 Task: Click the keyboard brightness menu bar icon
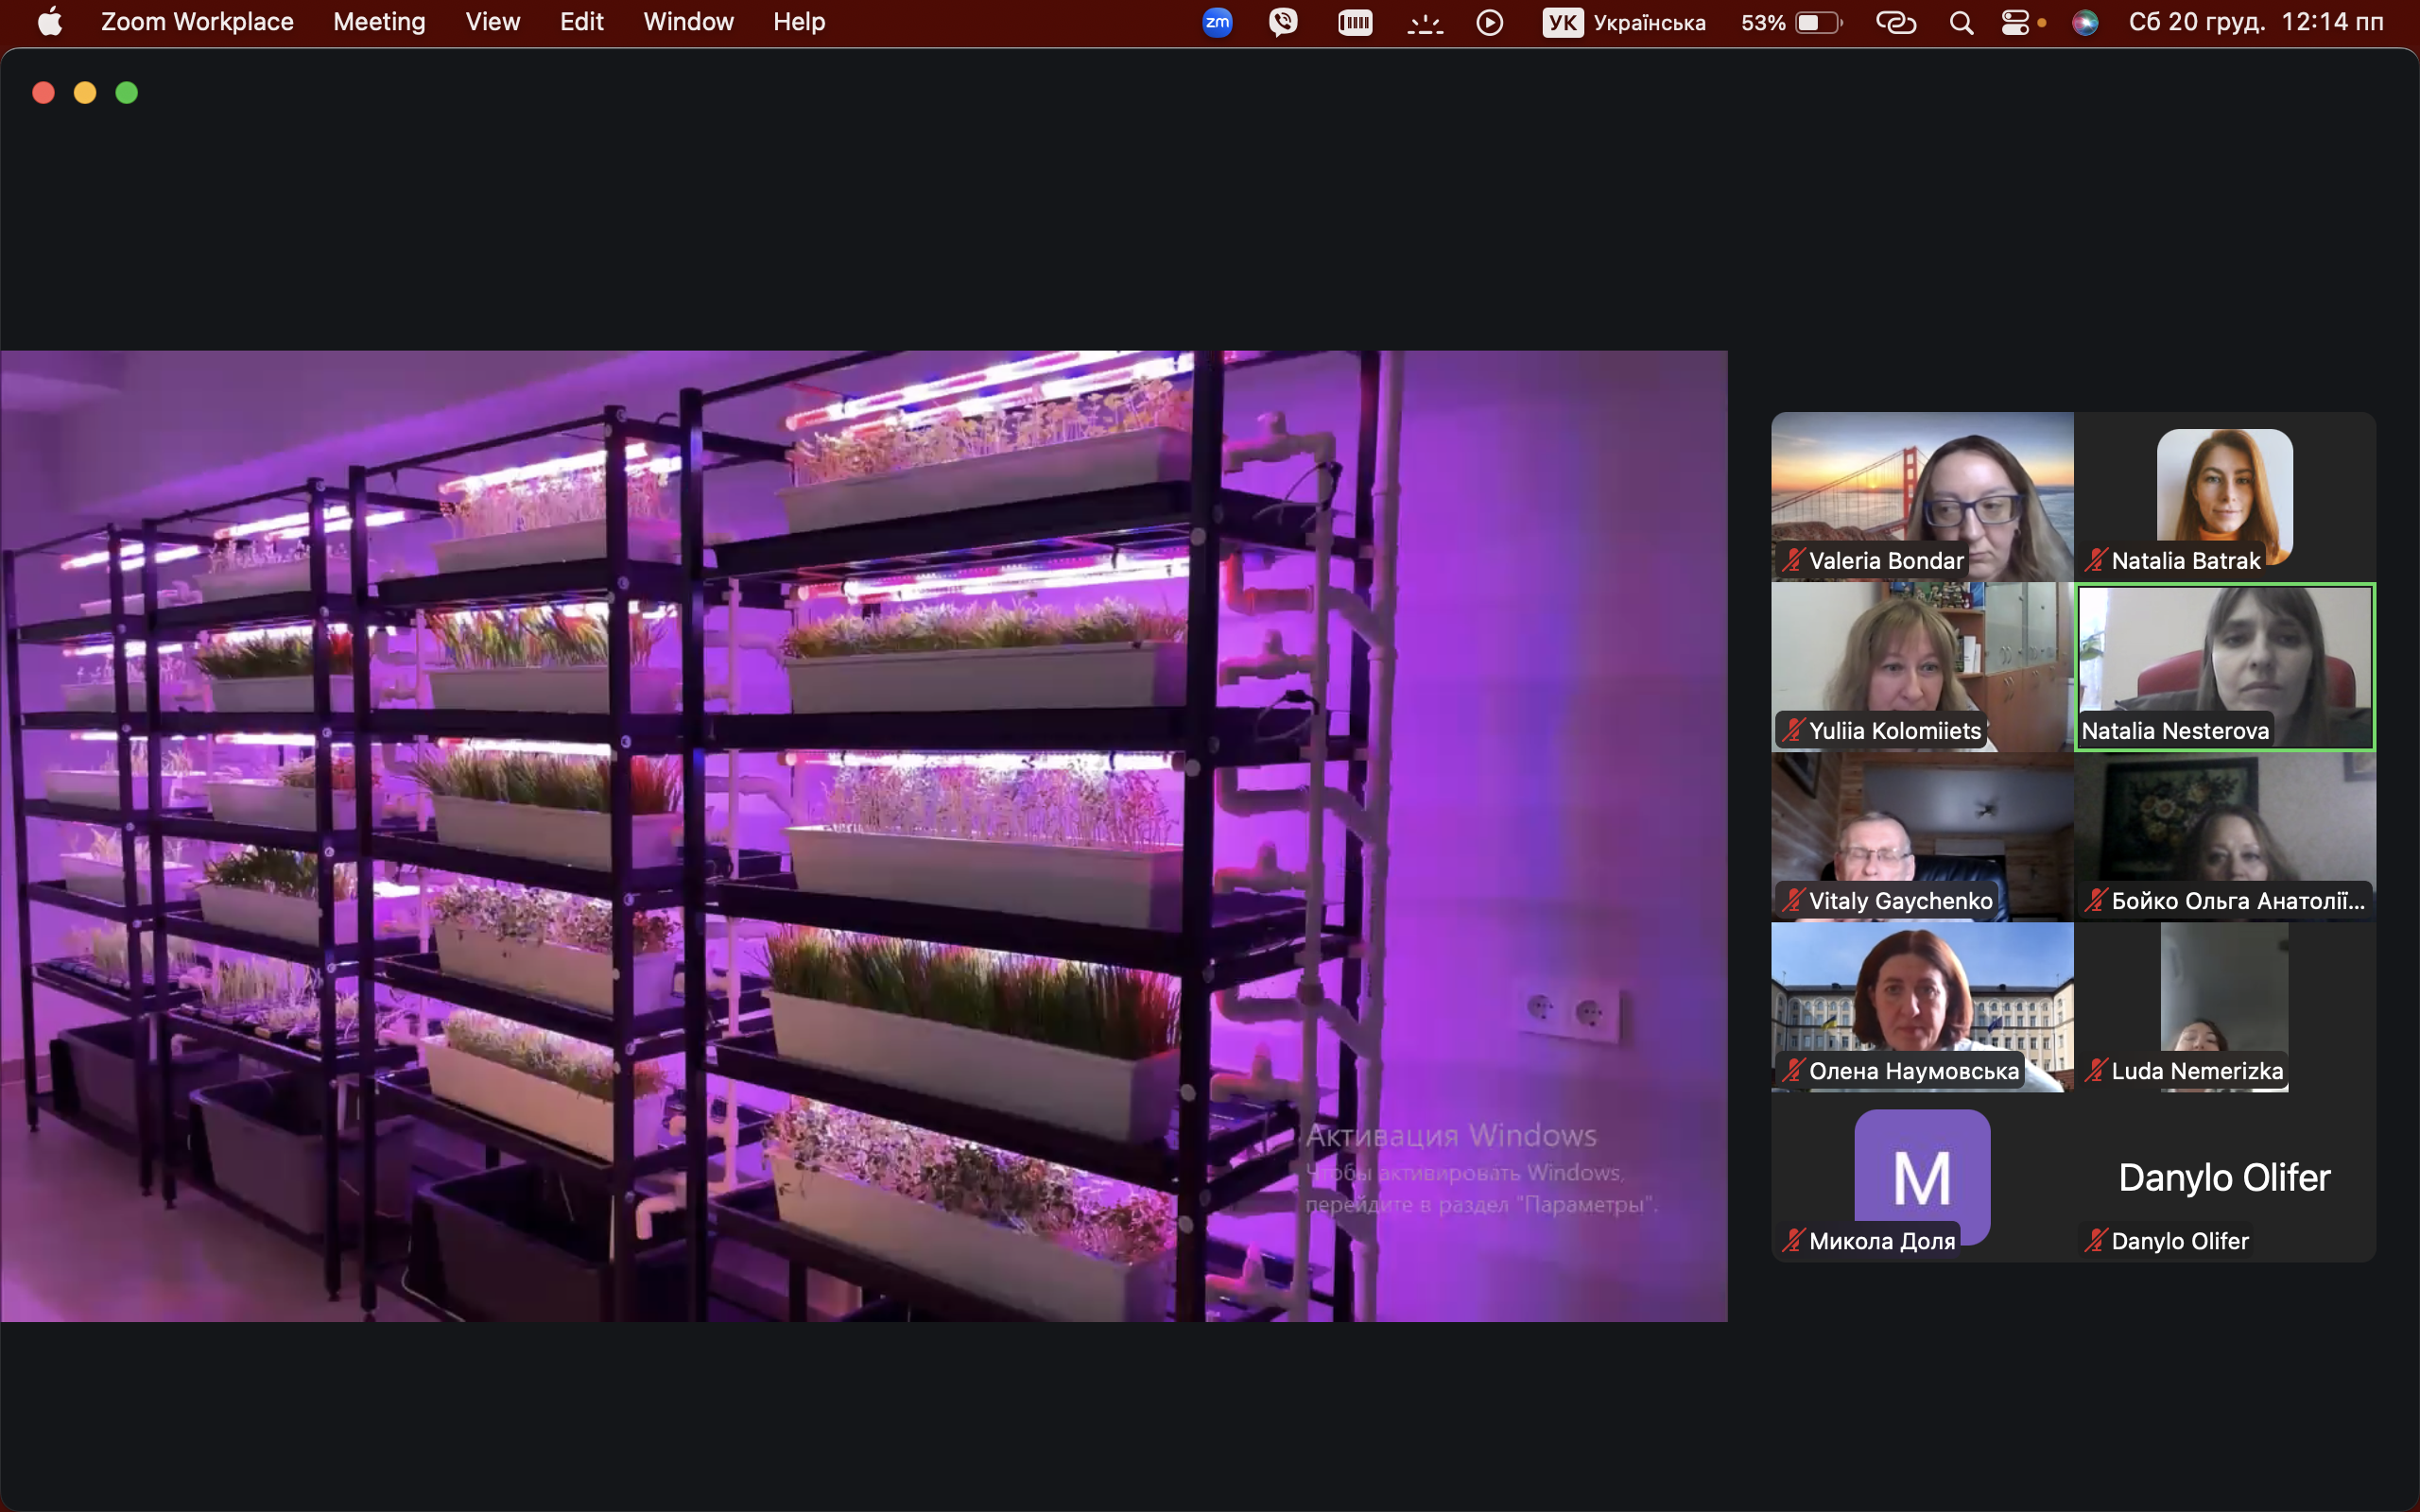[x=1425, y=22]
